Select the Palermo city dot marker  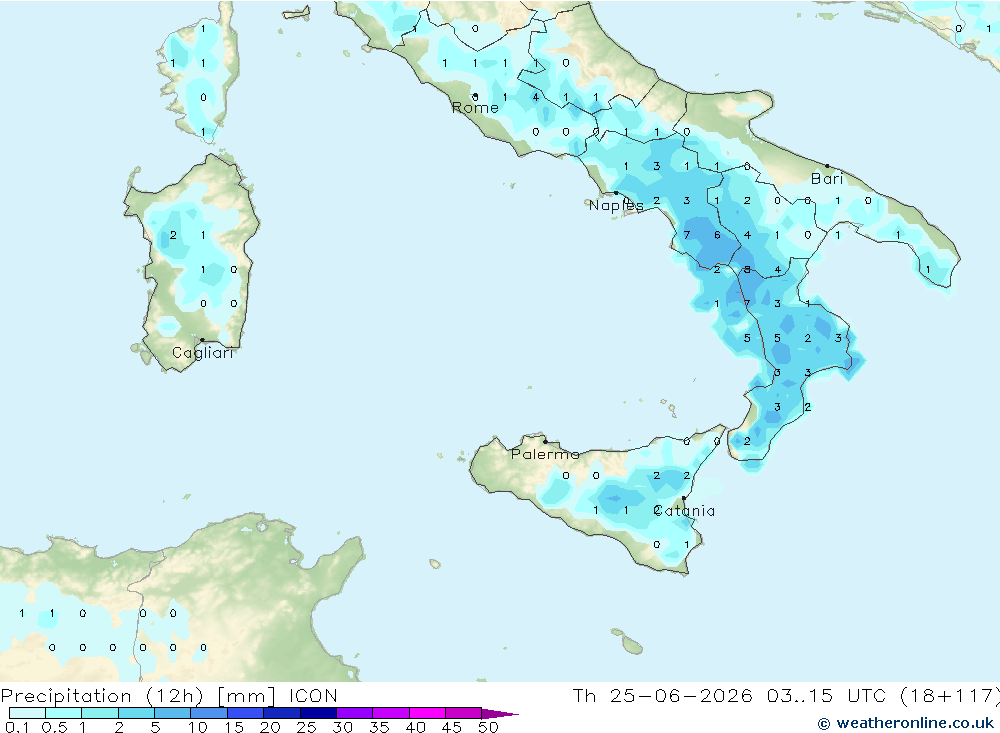(x=545, y=441)
